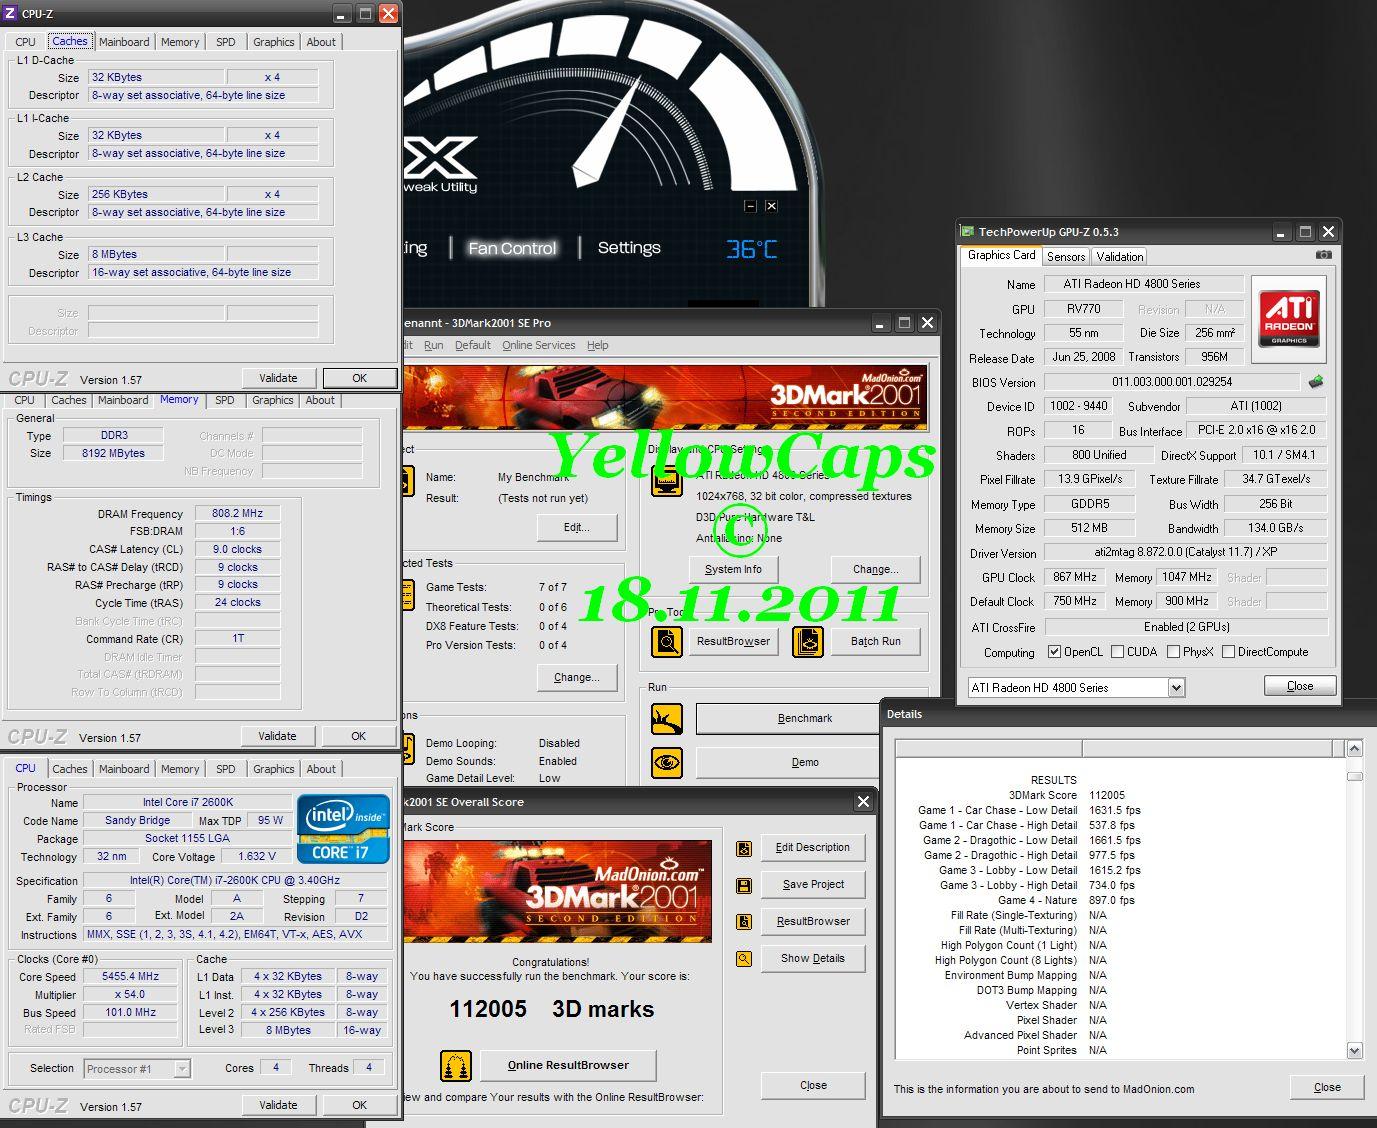Switch to Fan Control in the tweak utility
1377x1128 pixels.
(x=512, y=248)
